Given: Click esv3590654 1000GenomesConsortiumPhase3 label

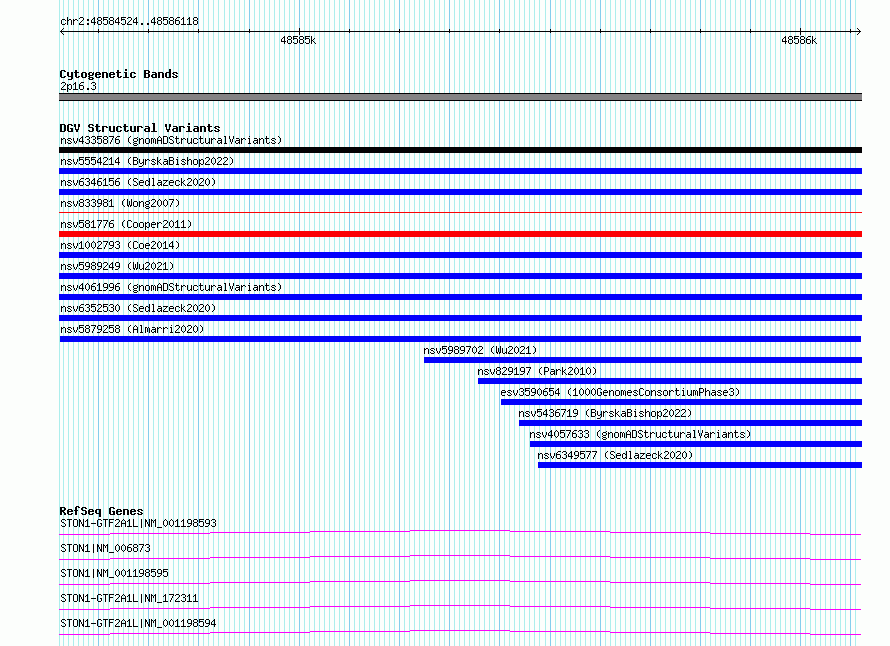Looking at the screenshot, I should click(620, 392).
